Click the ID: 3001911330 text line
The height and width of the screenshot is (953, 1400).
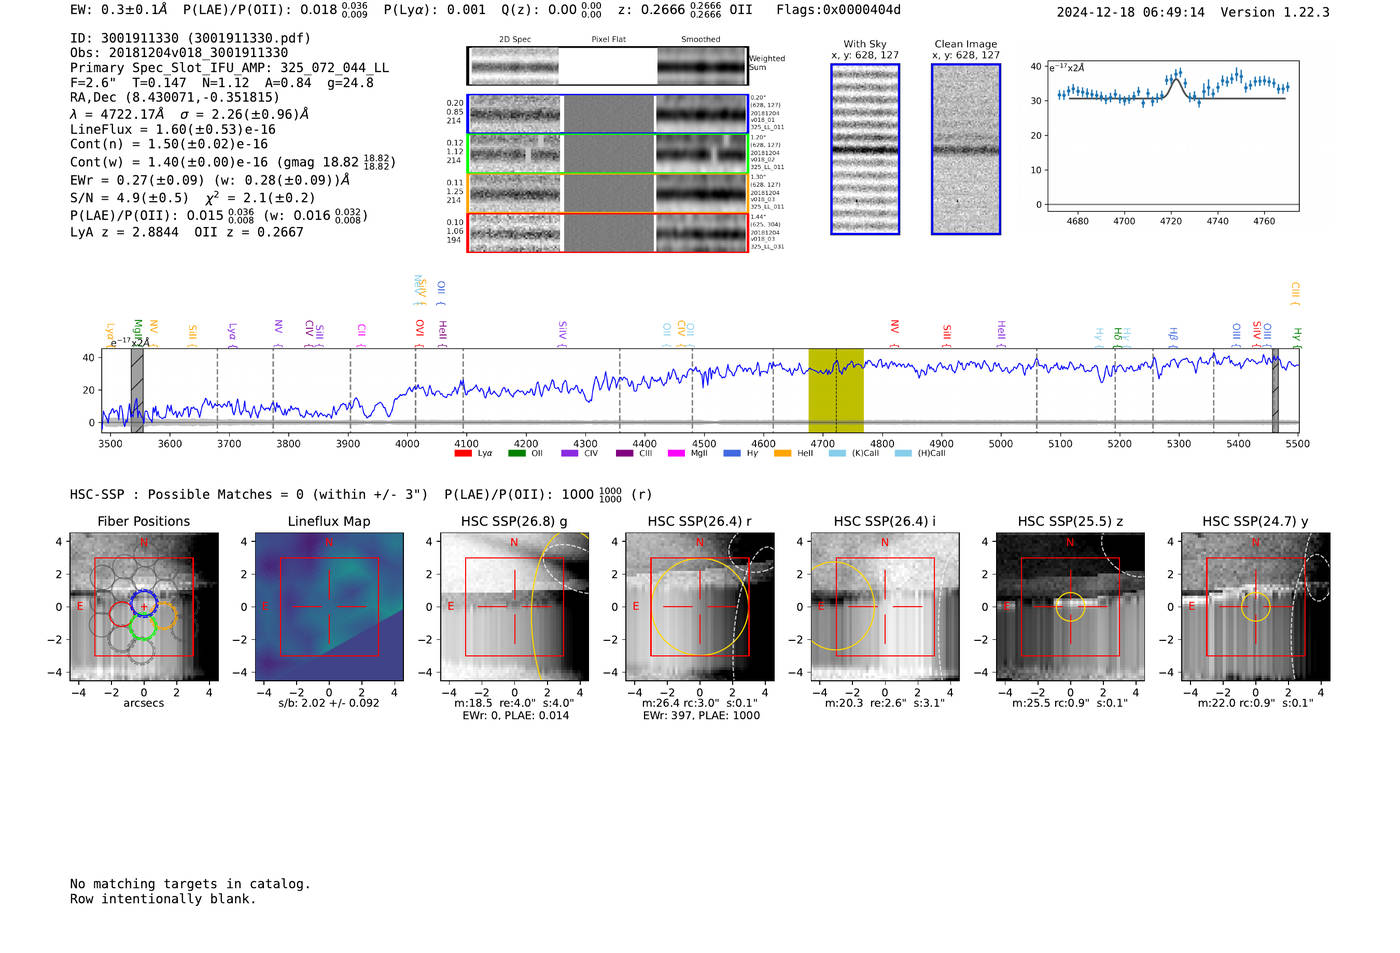(190, 38)
